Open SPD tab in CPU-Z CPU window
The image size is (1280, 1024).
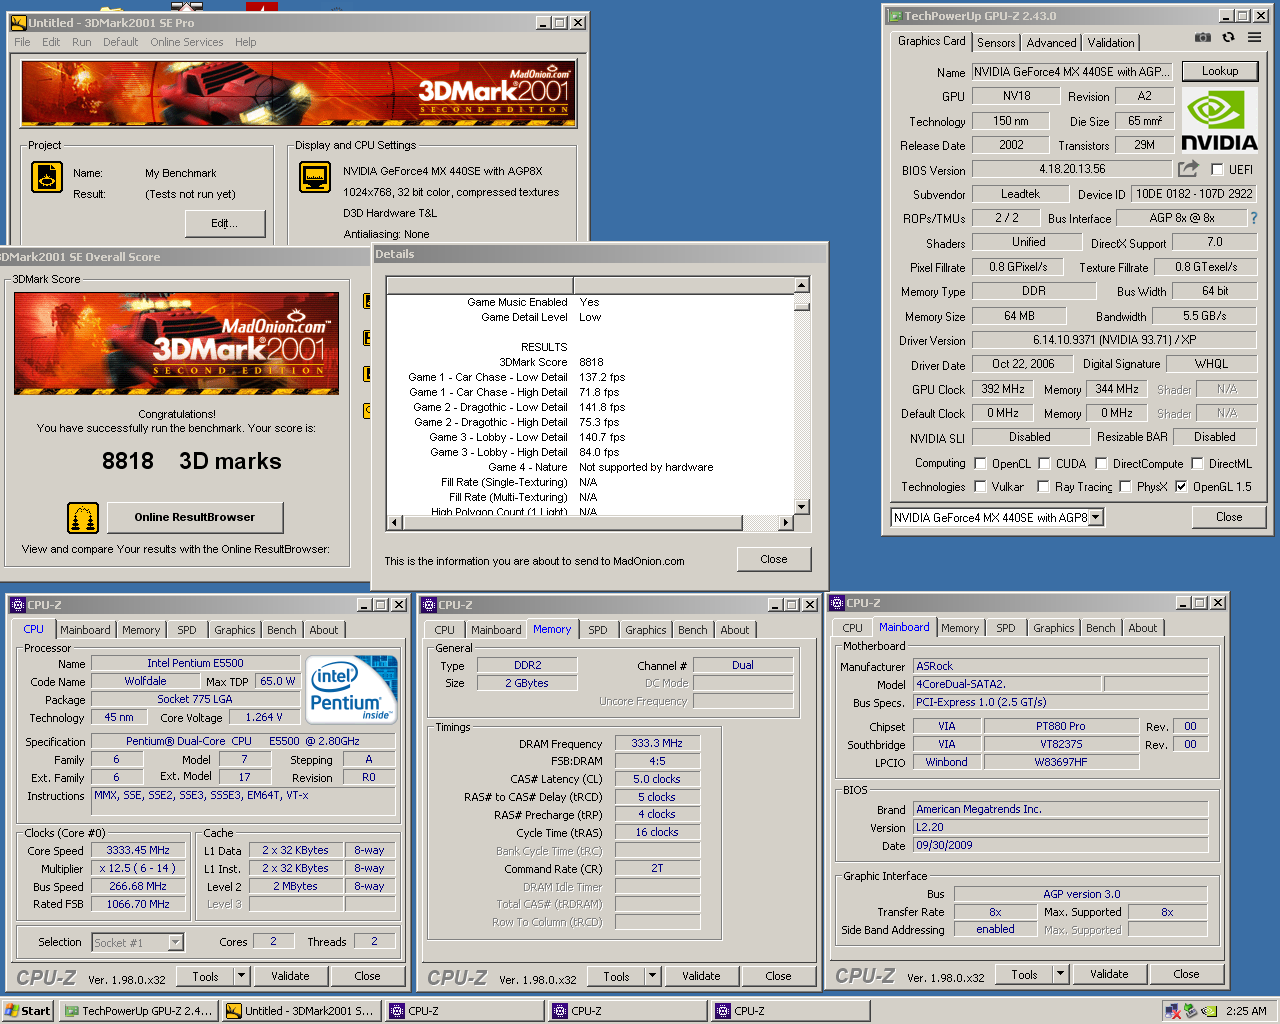coord(187,630)
